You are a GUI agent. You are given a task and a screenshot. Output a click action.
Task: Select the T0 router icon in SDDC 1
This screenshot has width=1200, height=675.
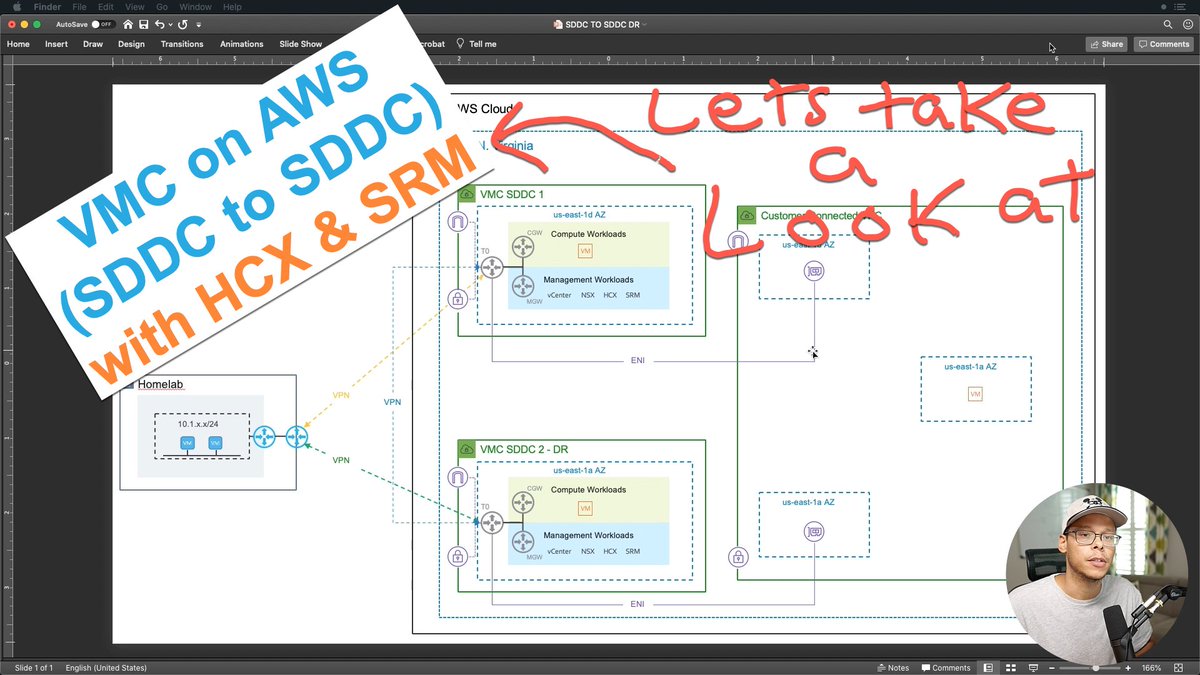[x=491, y=267]
